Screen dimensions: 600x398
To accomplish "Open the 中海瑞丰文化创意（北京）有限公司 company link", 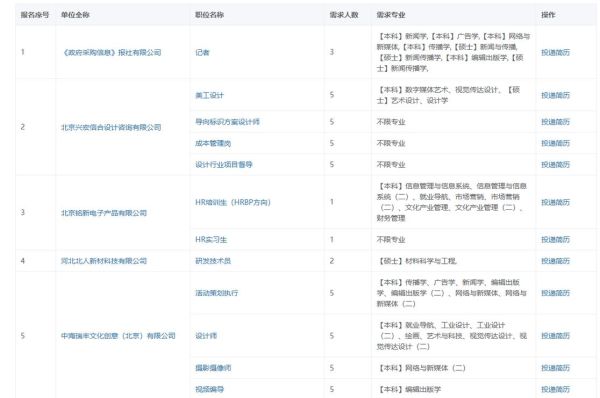I will tap(118, 336).
